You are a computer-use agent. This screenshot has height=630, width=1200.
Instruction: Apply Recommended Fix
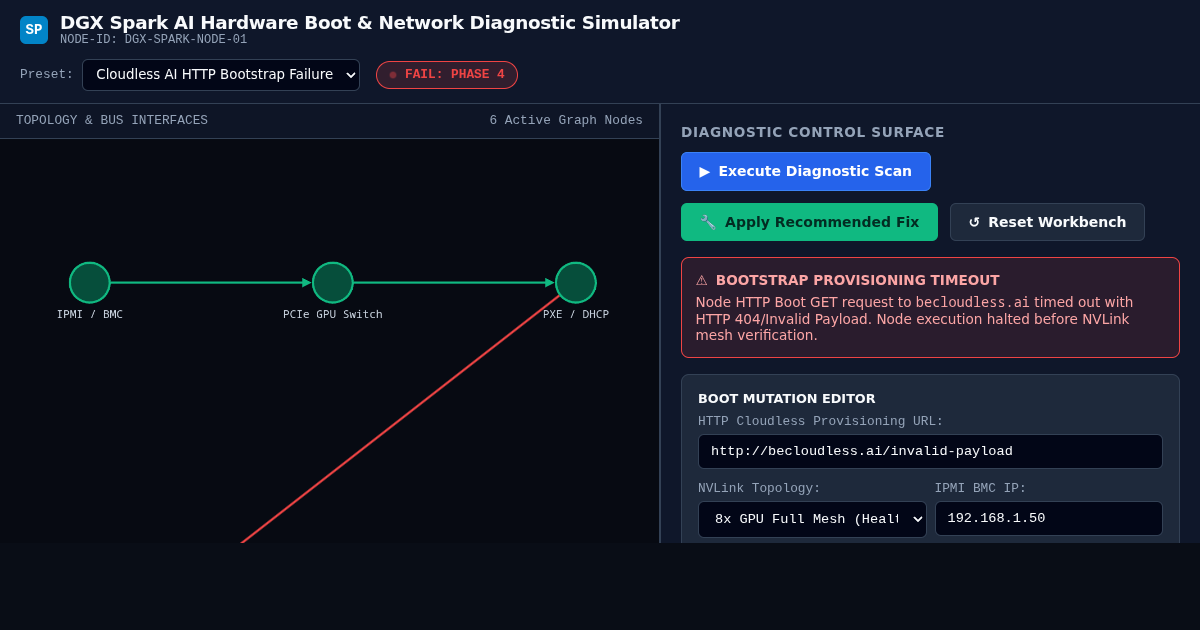tap(809, 222)
